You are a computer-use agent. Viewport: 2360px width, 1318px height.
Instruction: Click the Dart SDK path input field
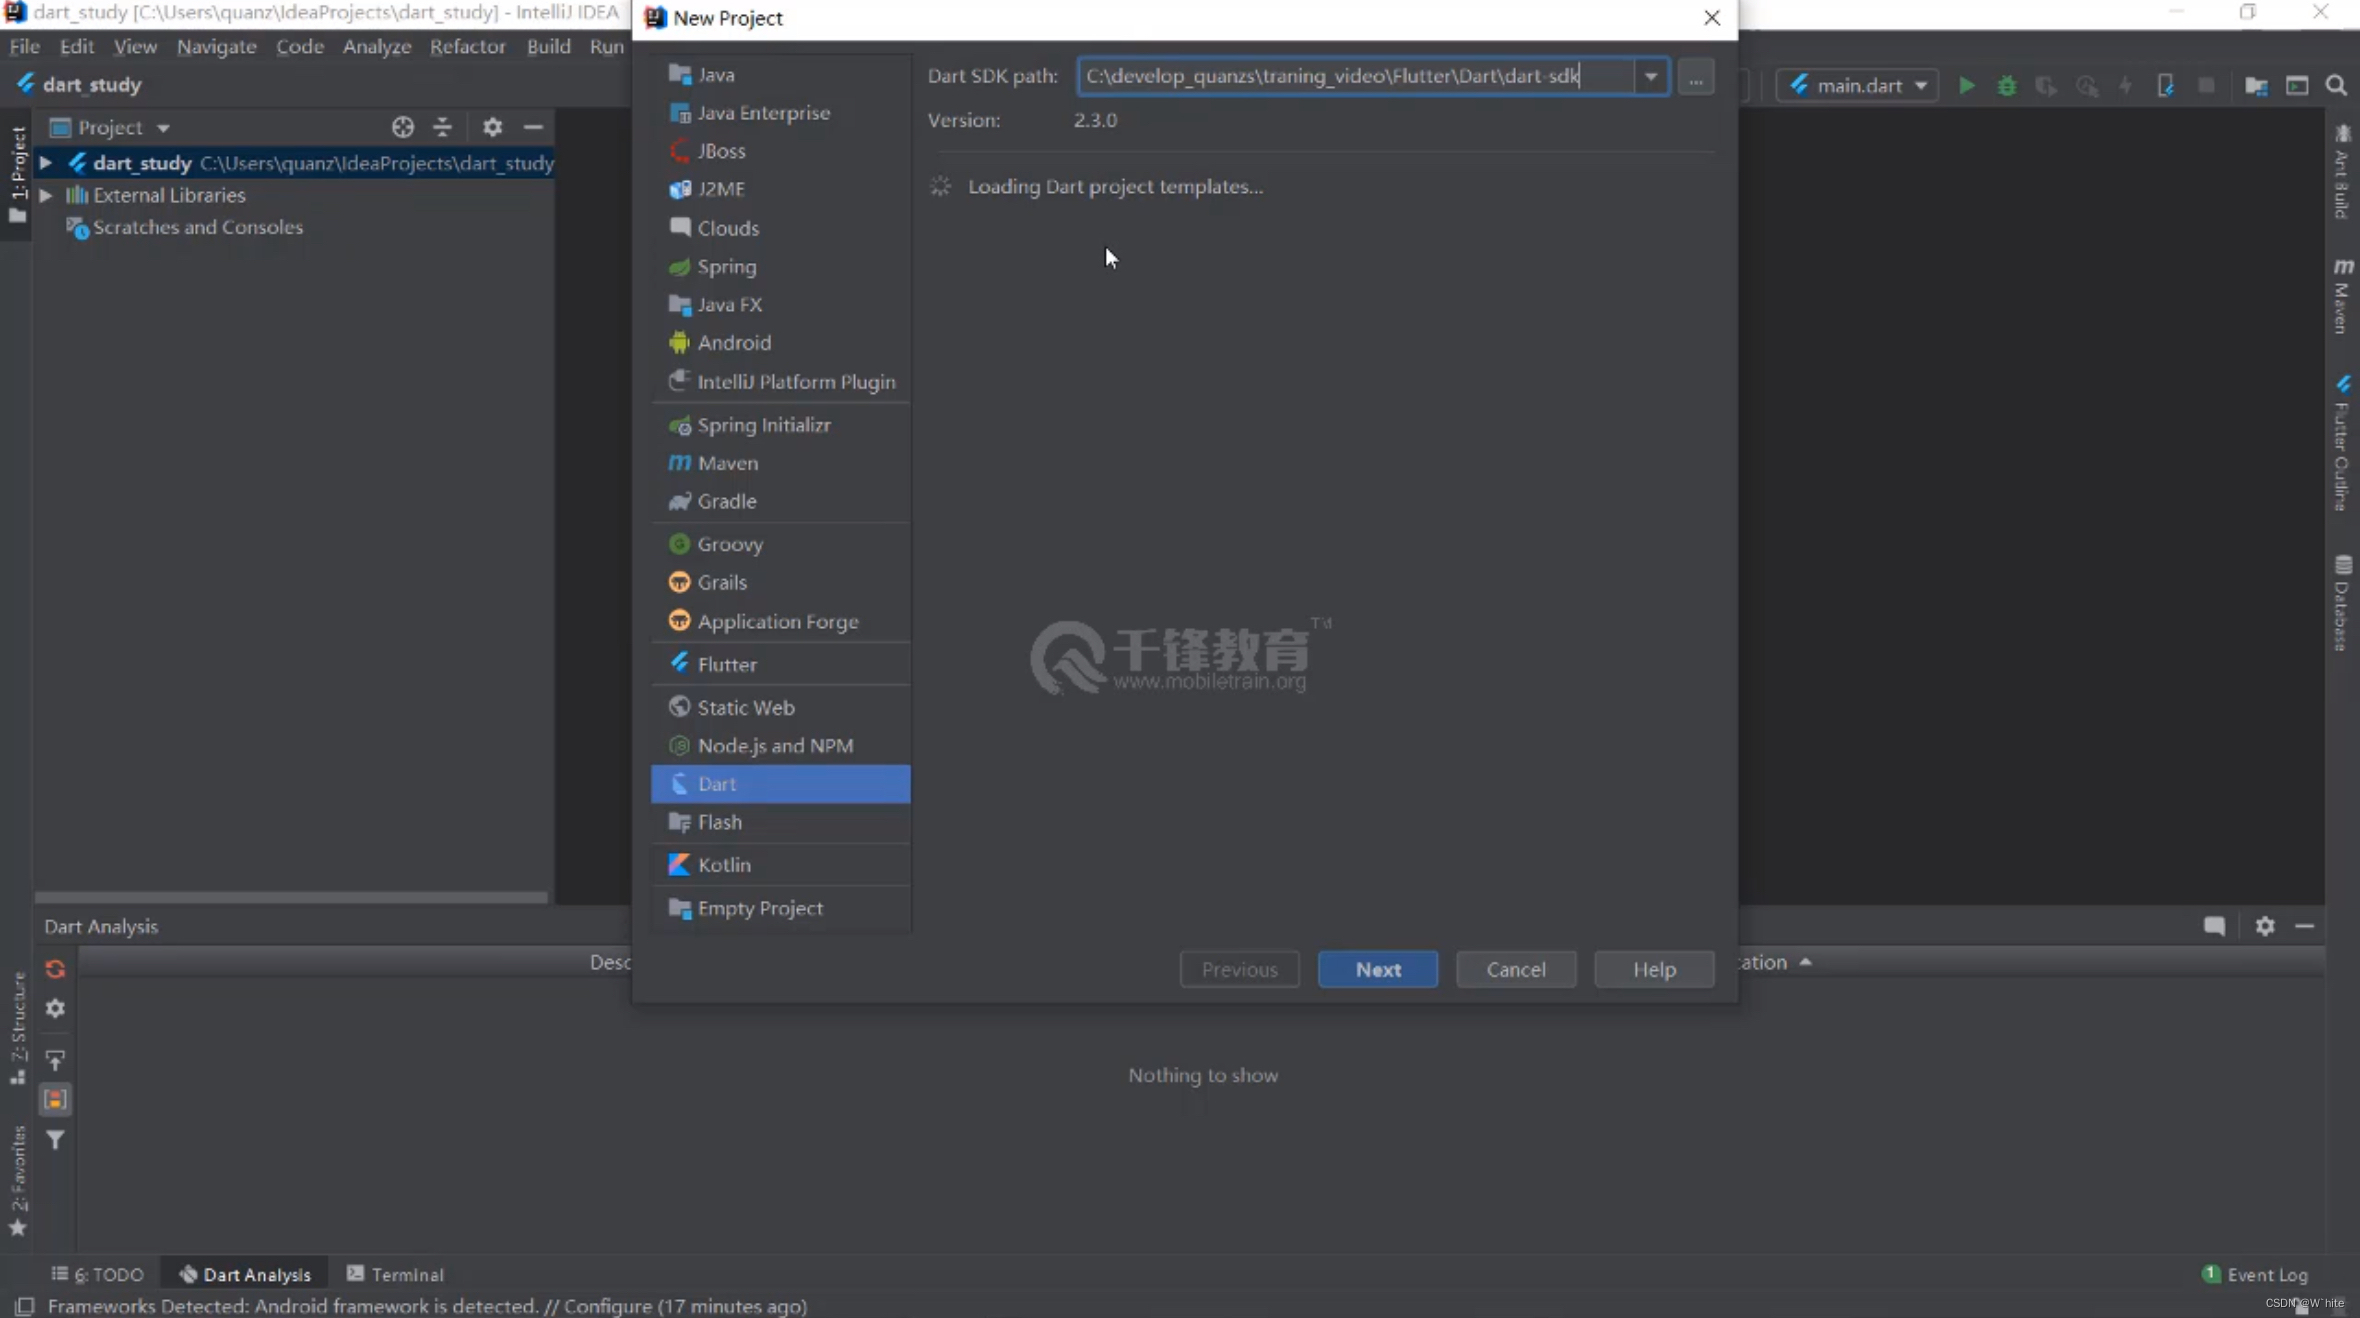(x=1360, y=75)
